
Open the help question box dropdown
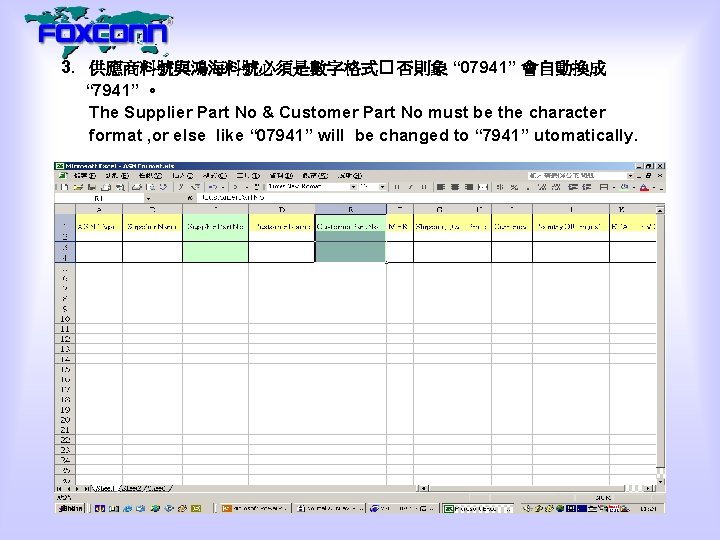point(630,175)
